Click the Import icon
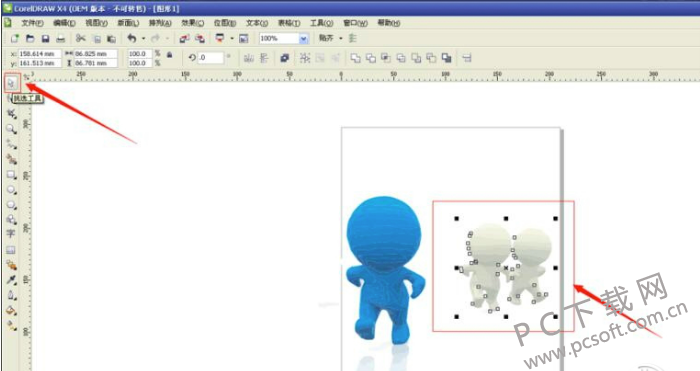This screenshot has width=700, height=371. point(184,39)
